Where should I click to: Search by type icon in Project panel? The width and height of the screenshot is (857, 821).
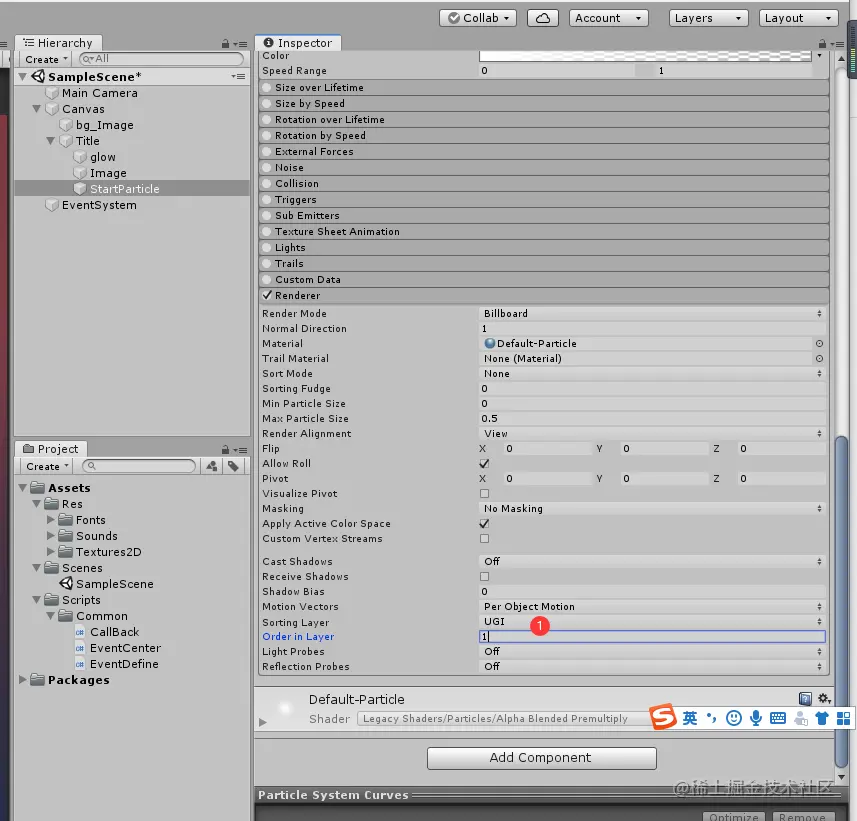tap(212, 466)
